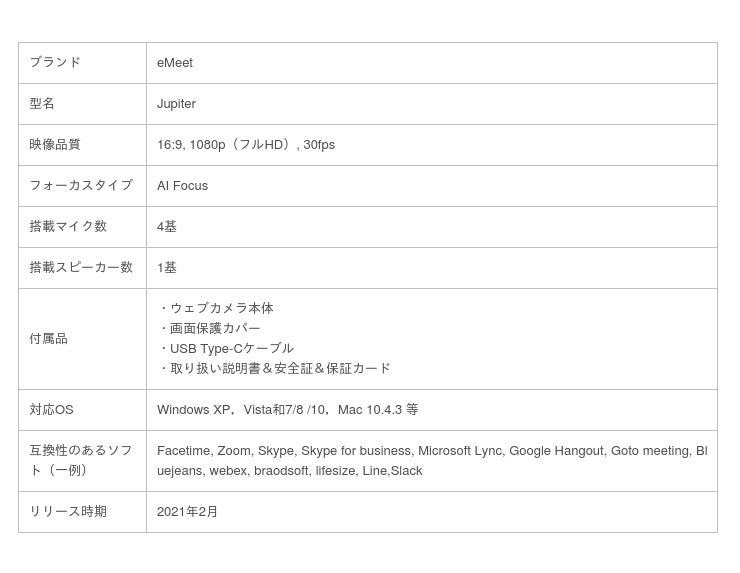Click the 映像品質 label cell
This screenshot has width=740, height=573.
pyautogui.click(x=55, y=145)
